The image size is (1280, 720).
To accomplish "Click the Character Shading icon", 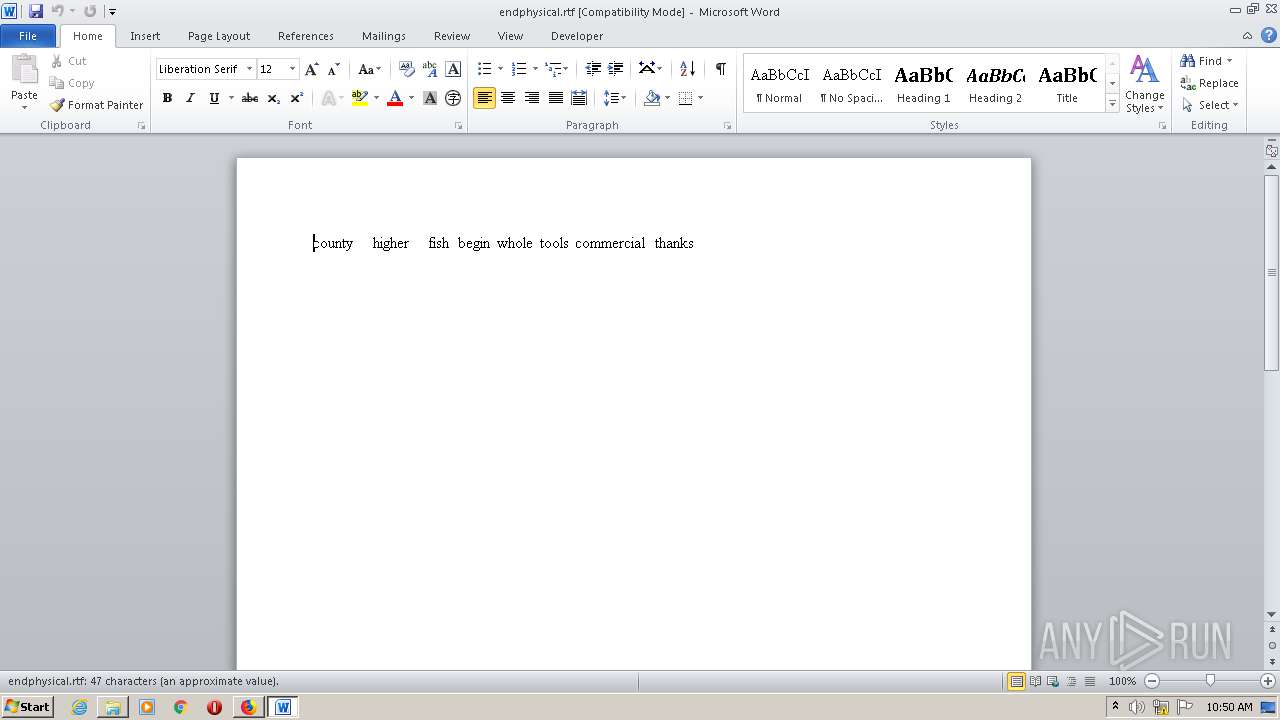I will click(x=430, y=98).
